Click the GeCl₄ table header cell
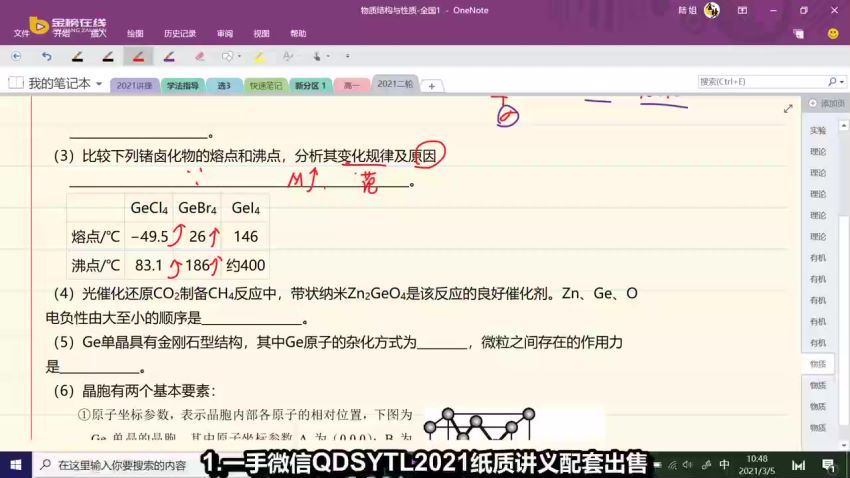This screenshot has height=478, width=850. click(149, 208)
